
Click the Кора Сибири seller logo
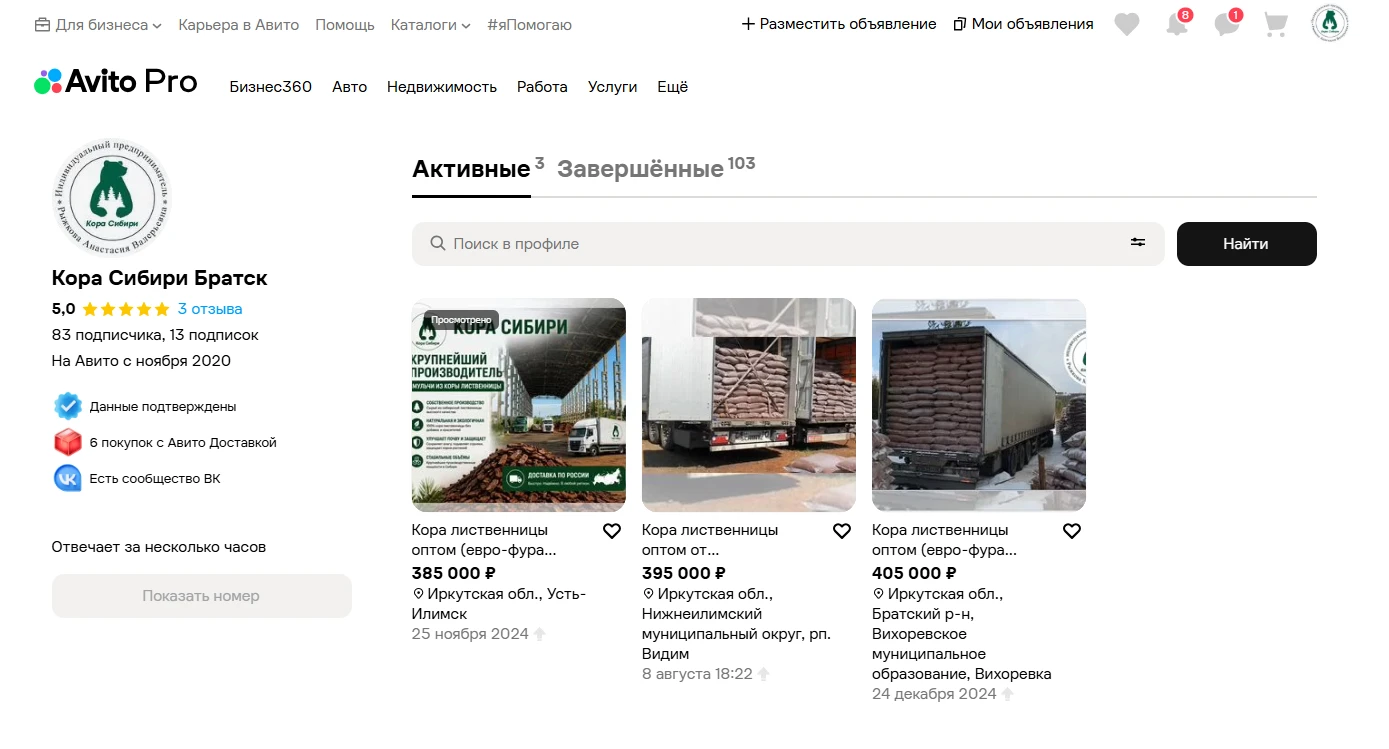click(x=111, y=197)
